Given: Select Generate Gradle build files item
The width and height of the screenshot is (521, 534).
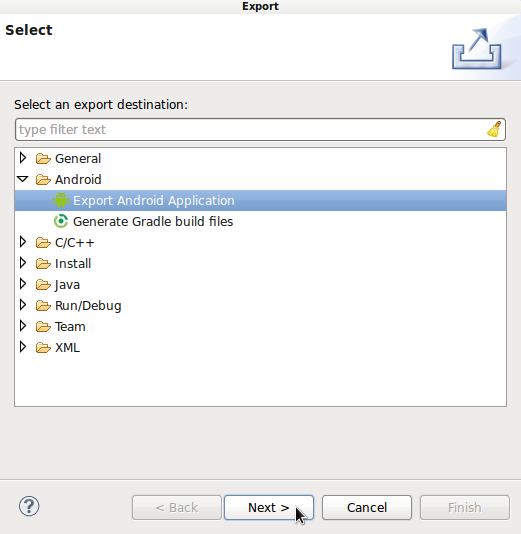Looking at the screenshot, I should pos(153,222).
